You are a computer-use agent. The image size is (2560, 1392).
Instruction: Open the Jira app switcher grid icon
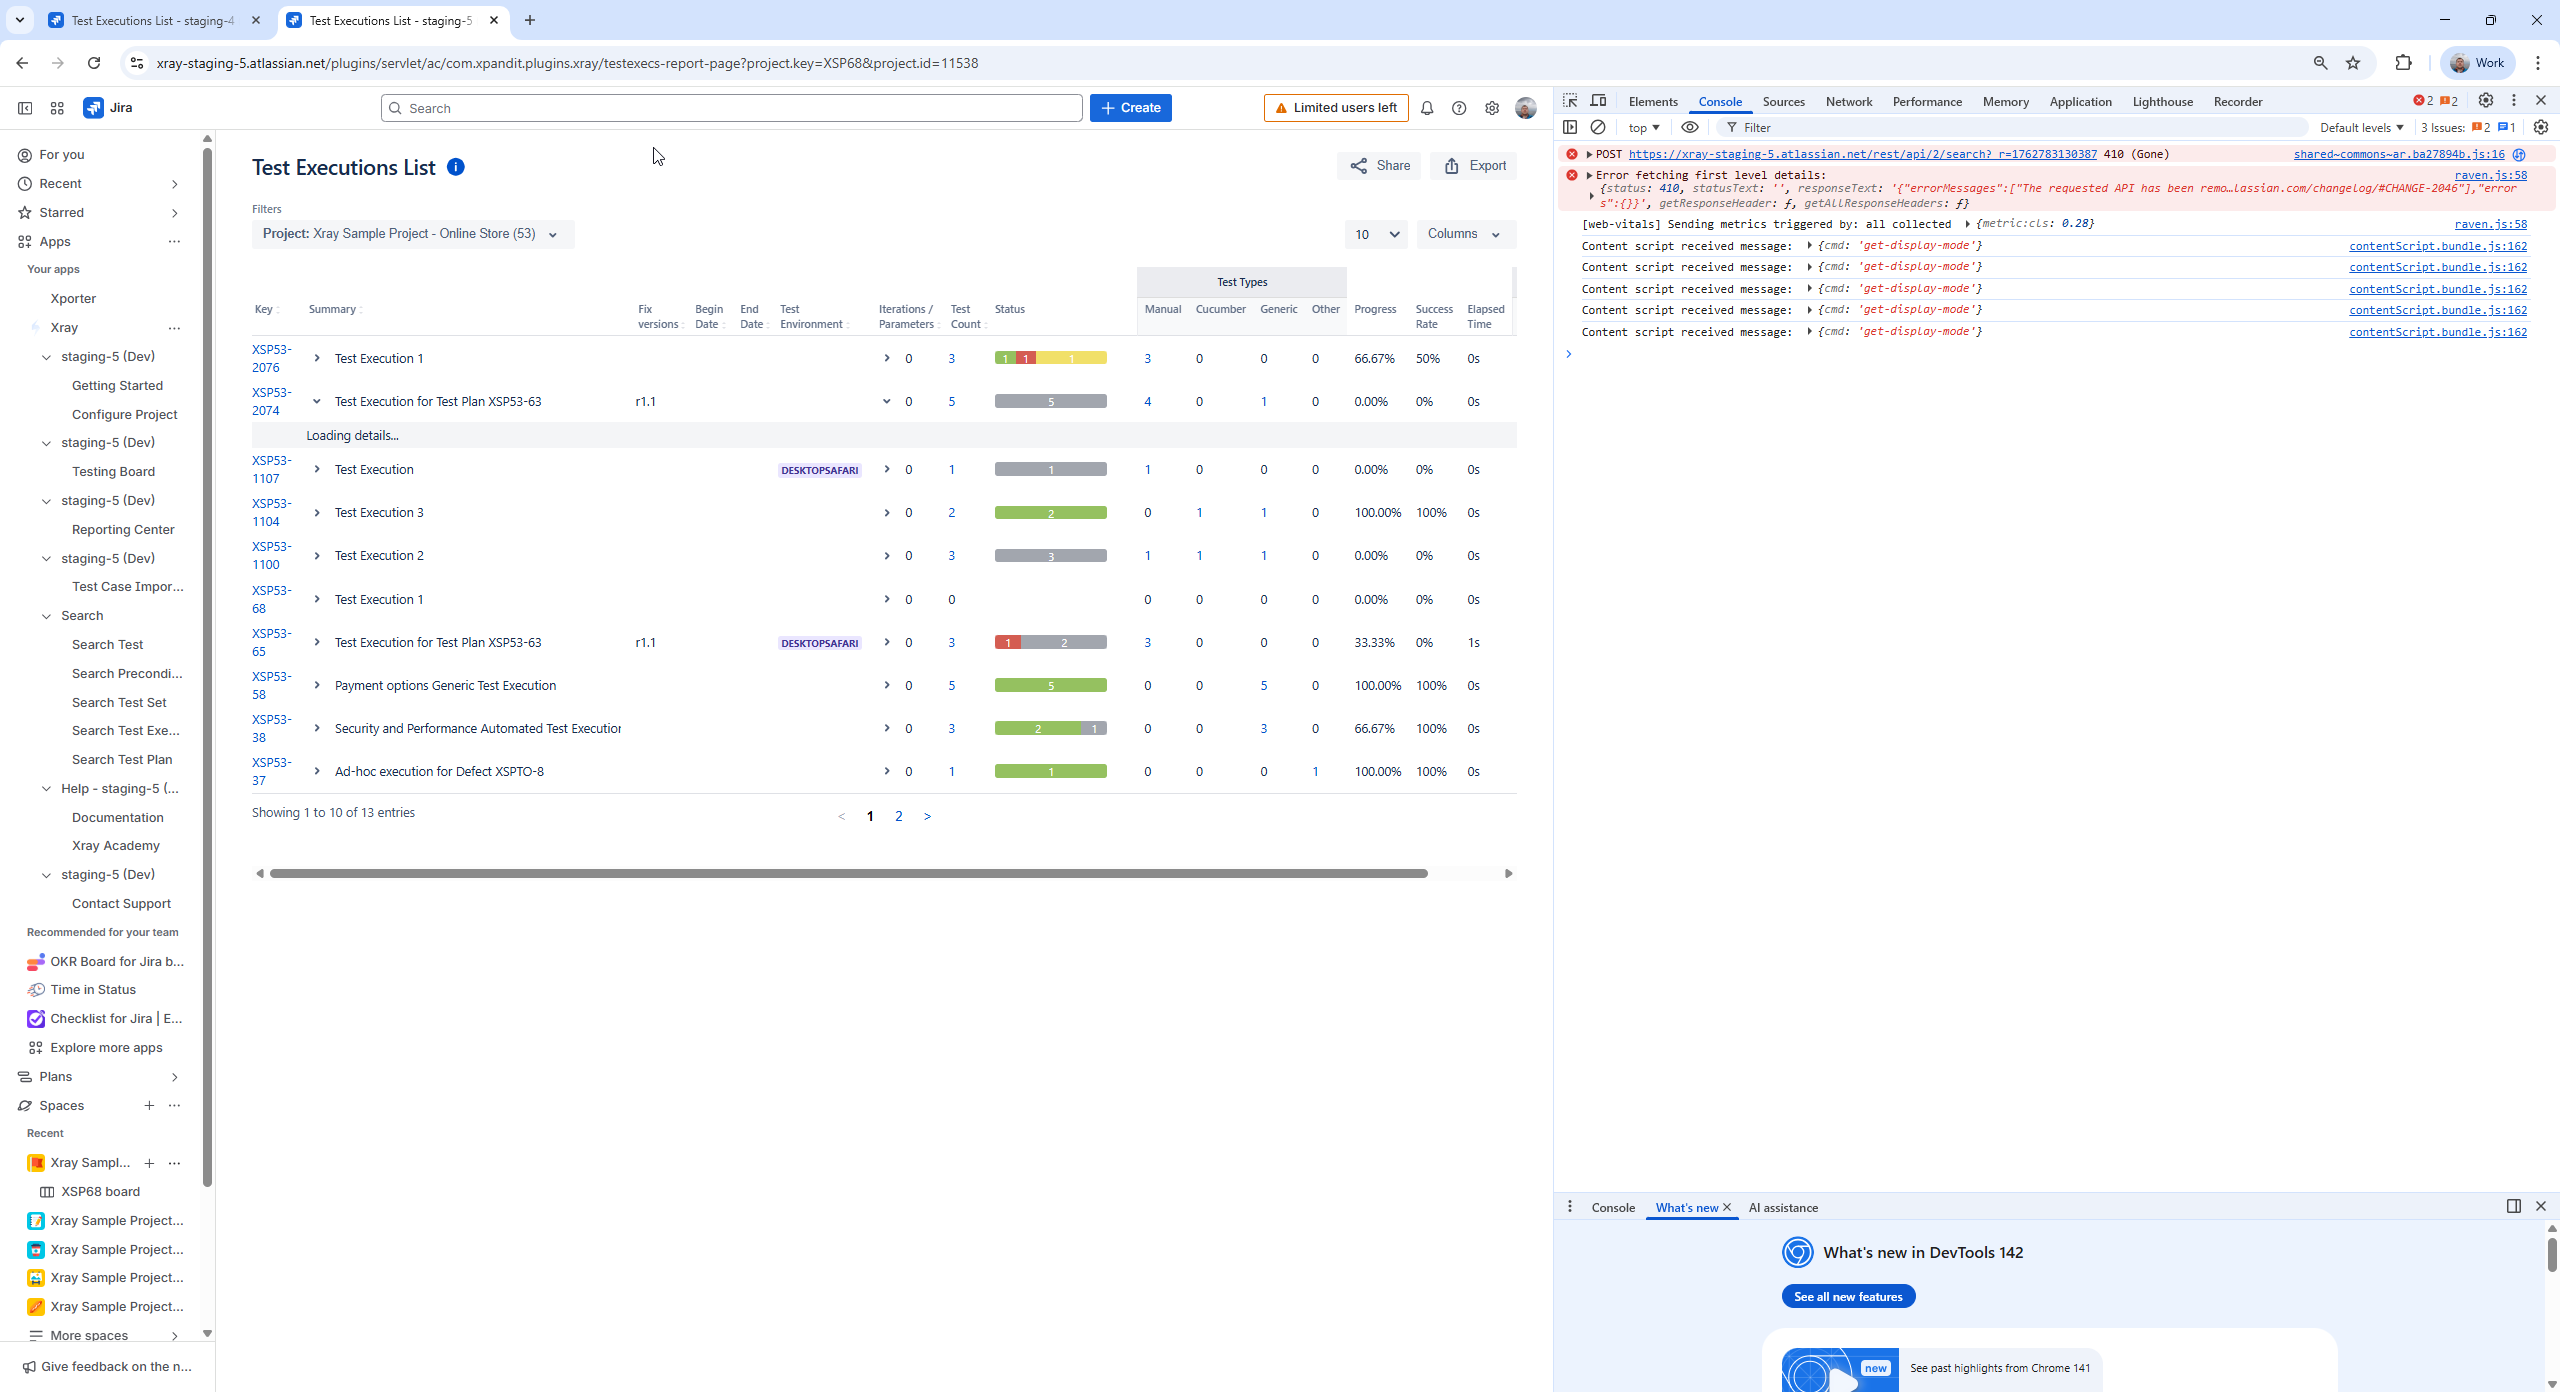[x=57, y=108]
